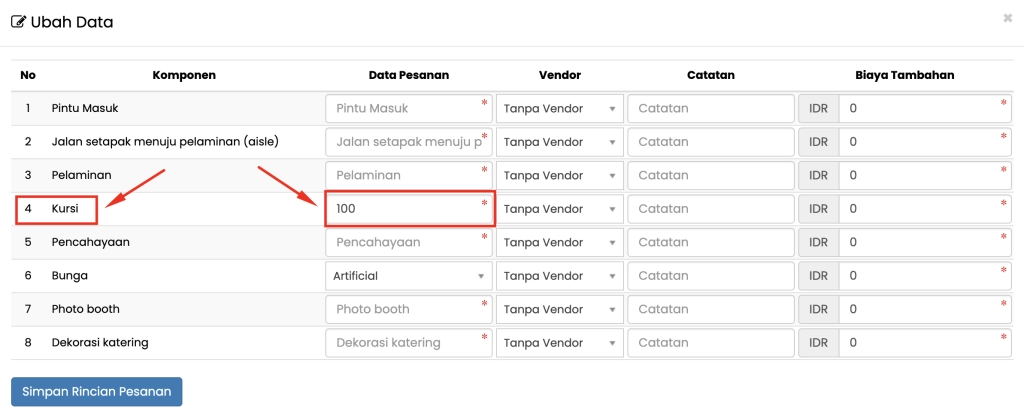Click the edit icon beside Ubah Data

click(18, 22)
